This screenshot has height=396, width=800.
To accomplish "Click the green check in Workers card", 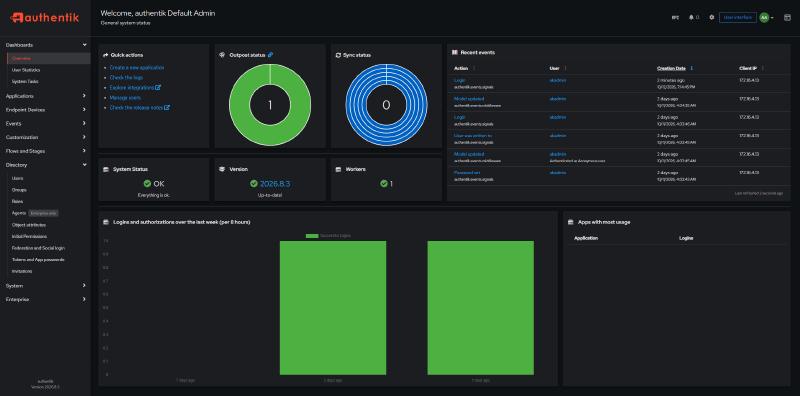I will [x=384, y=184].
